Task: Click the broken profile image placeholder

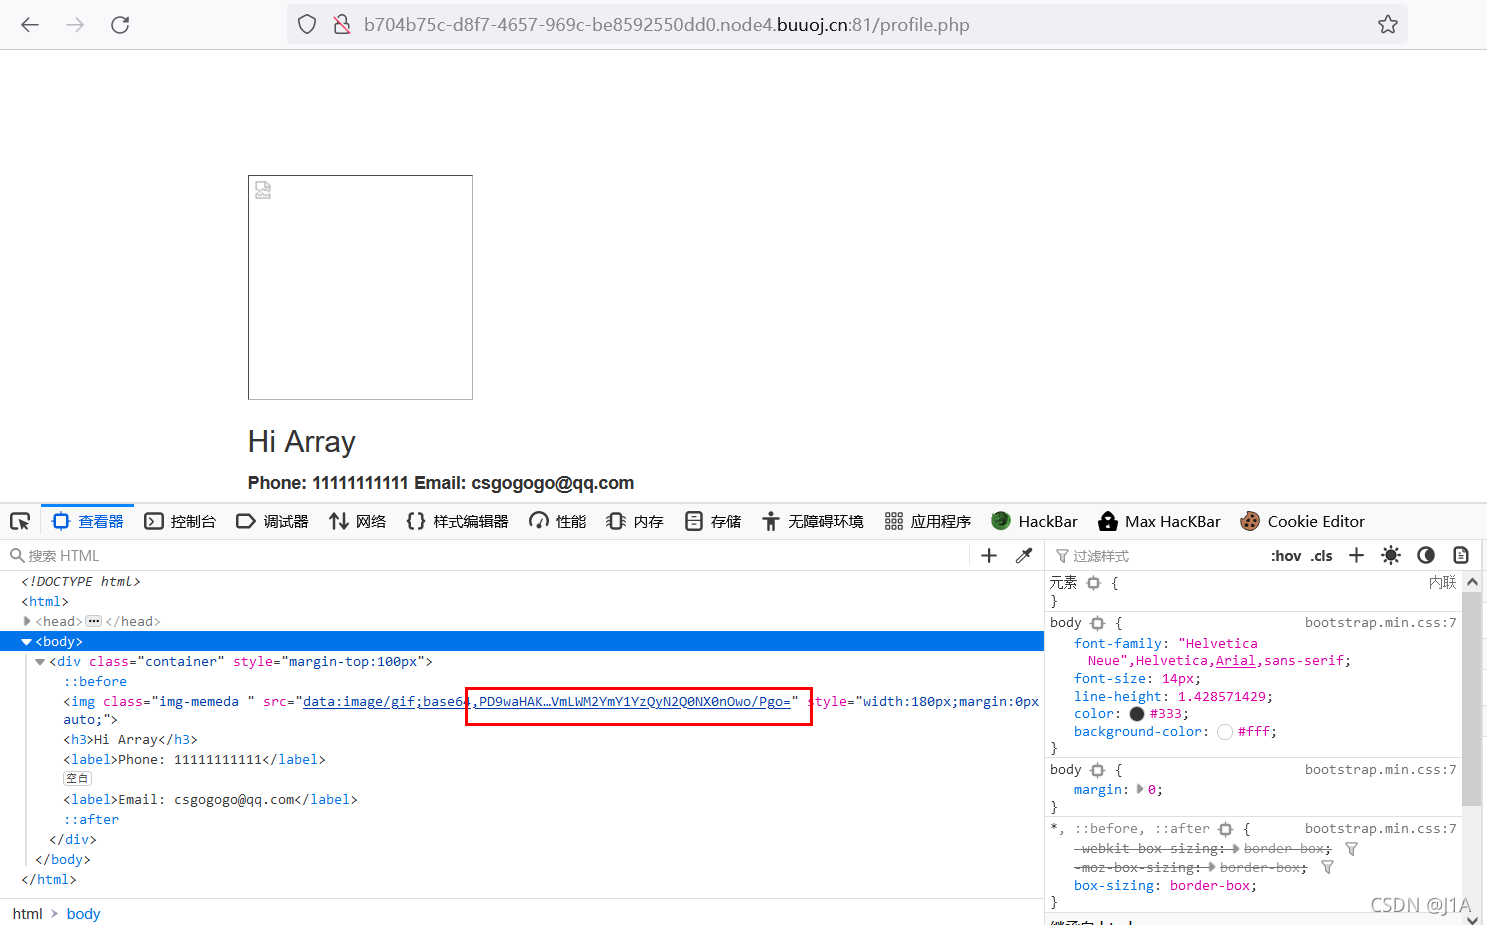Action: (360, 288)
